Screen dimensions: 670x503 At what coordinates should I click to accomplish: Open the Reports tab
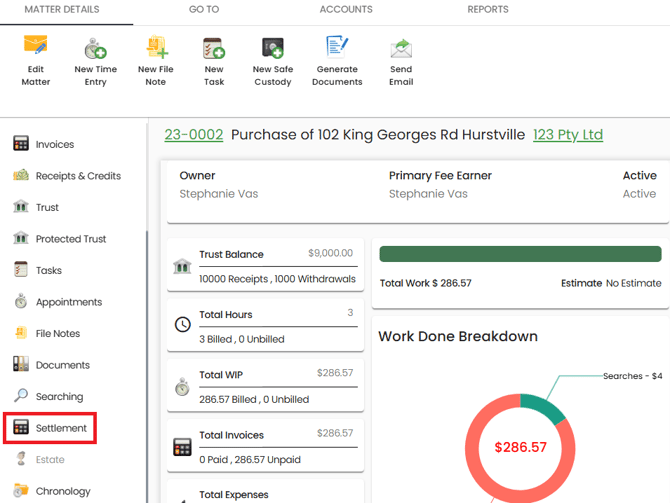488,10
